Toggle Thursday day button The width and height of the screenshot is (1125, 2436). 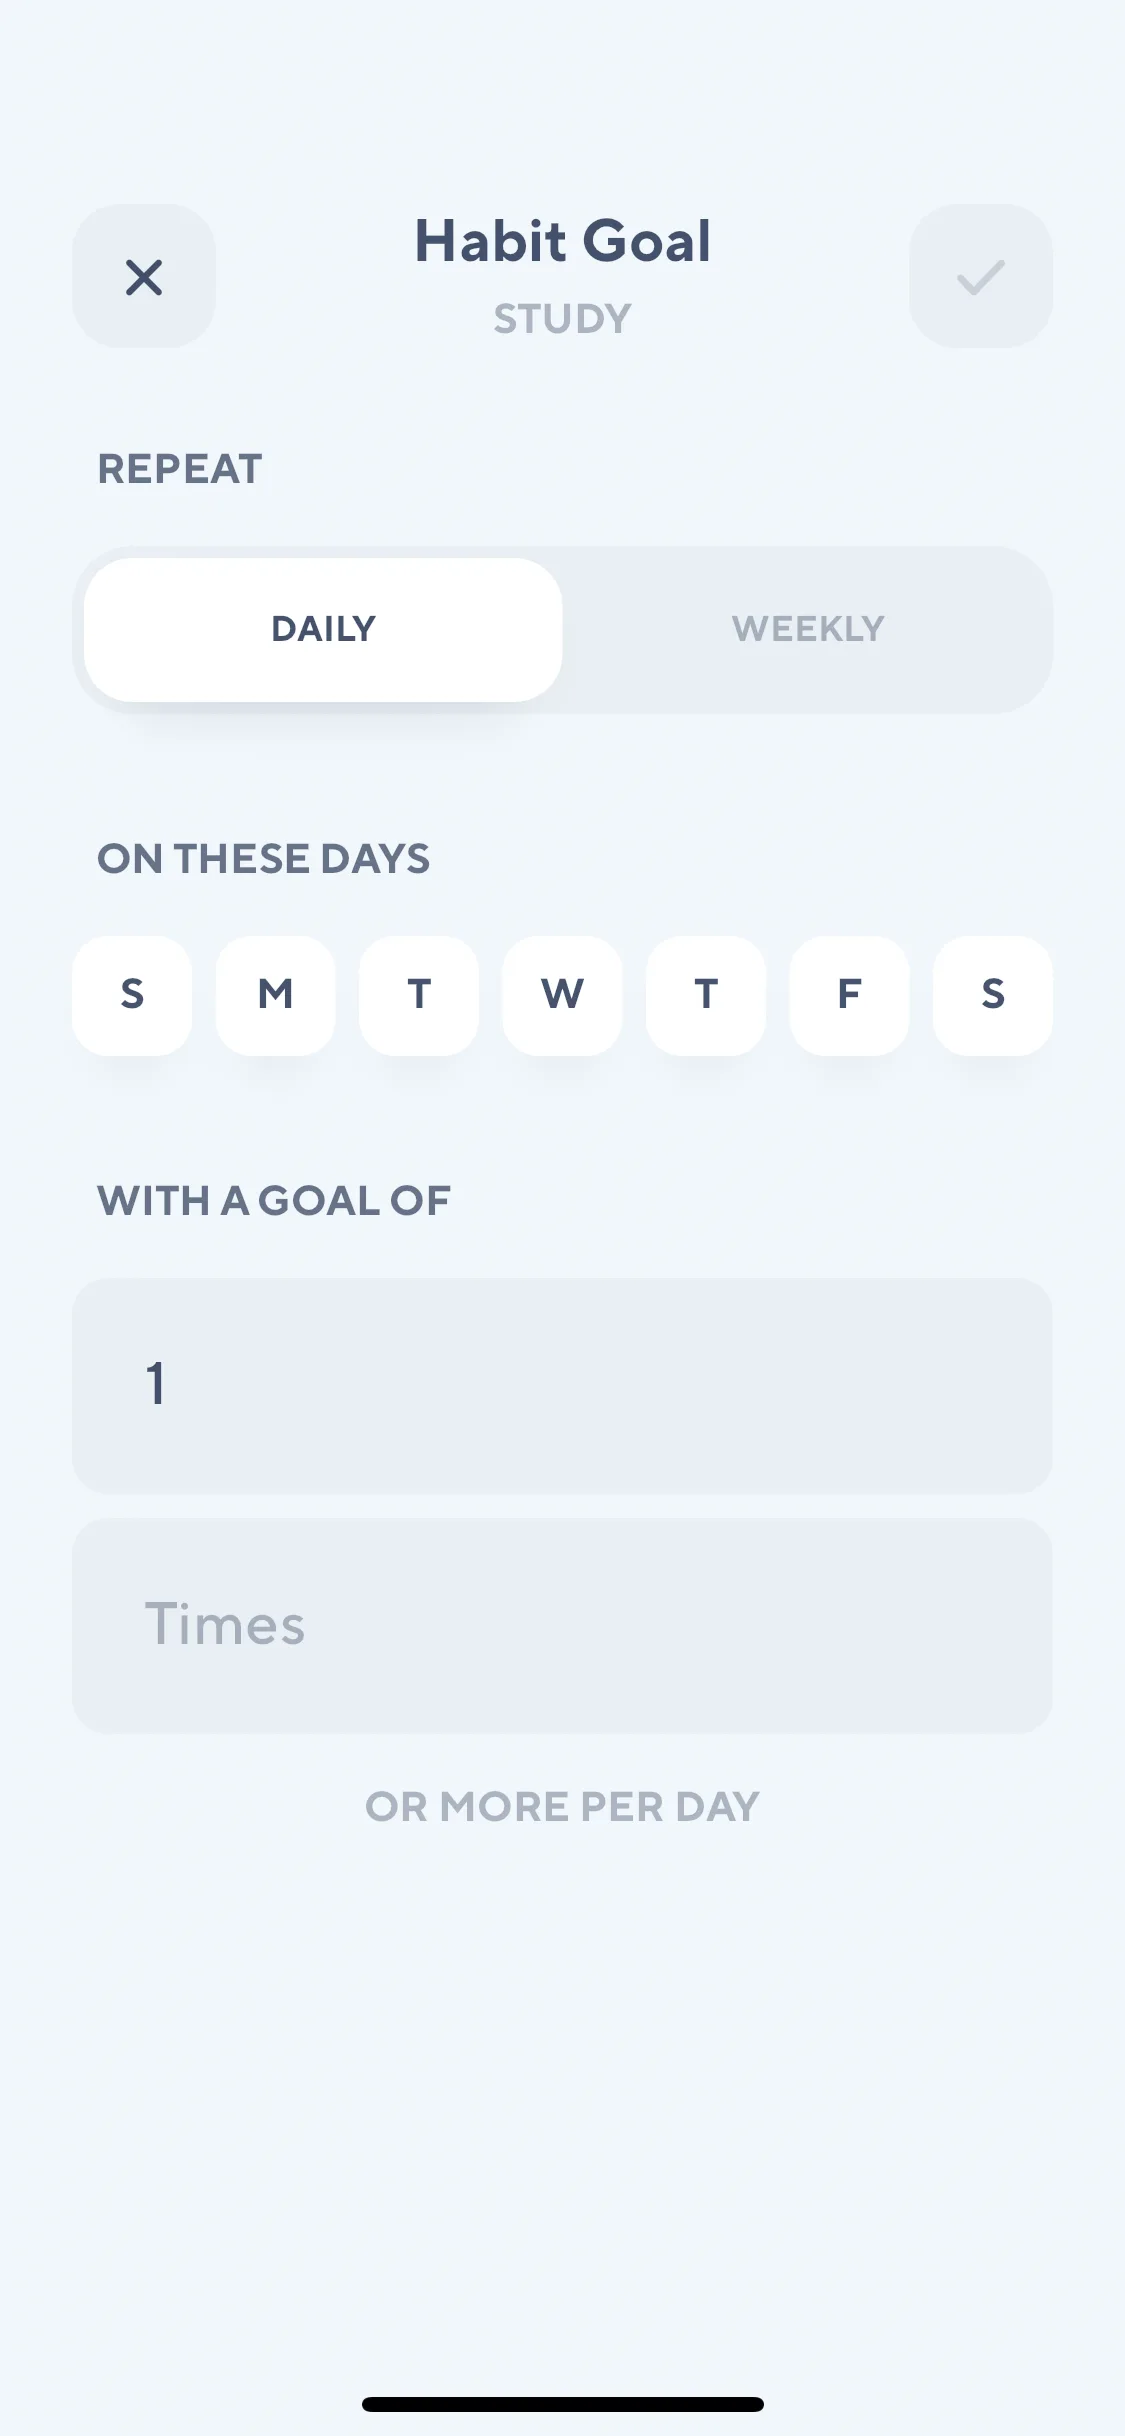(x=706, y=995)
